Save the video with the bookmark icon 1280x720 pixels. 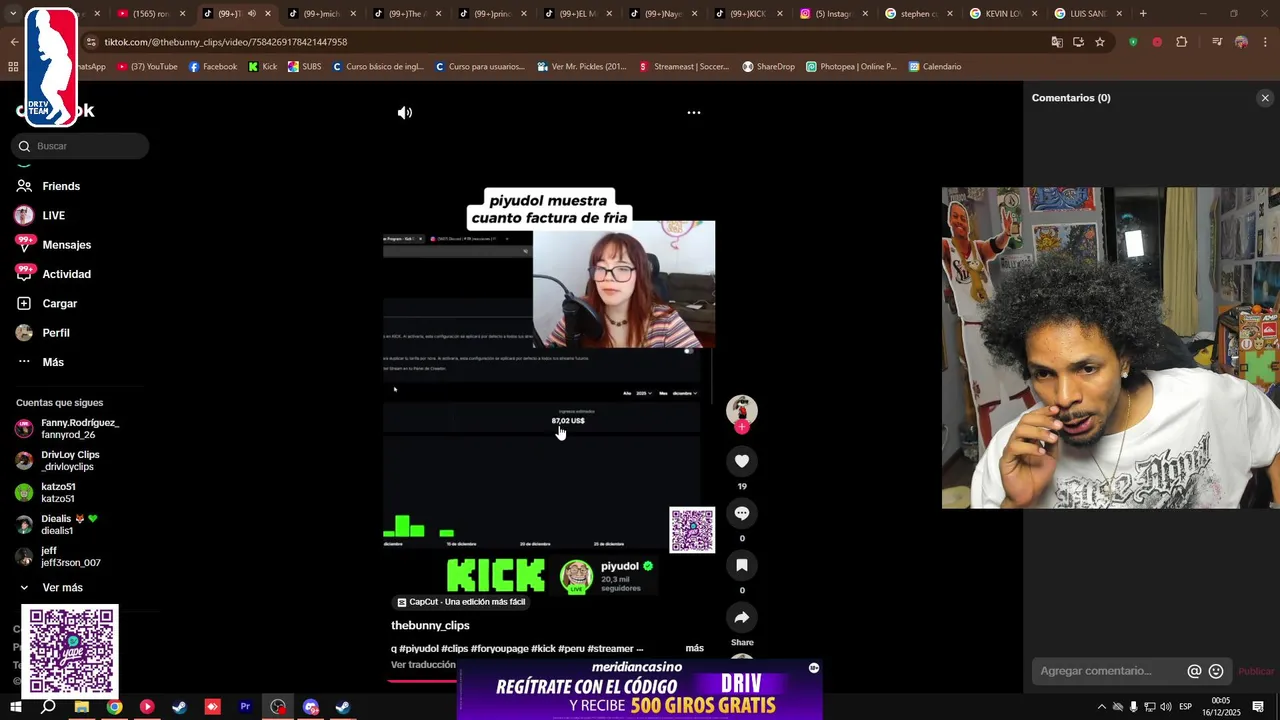tap(742, 565)
